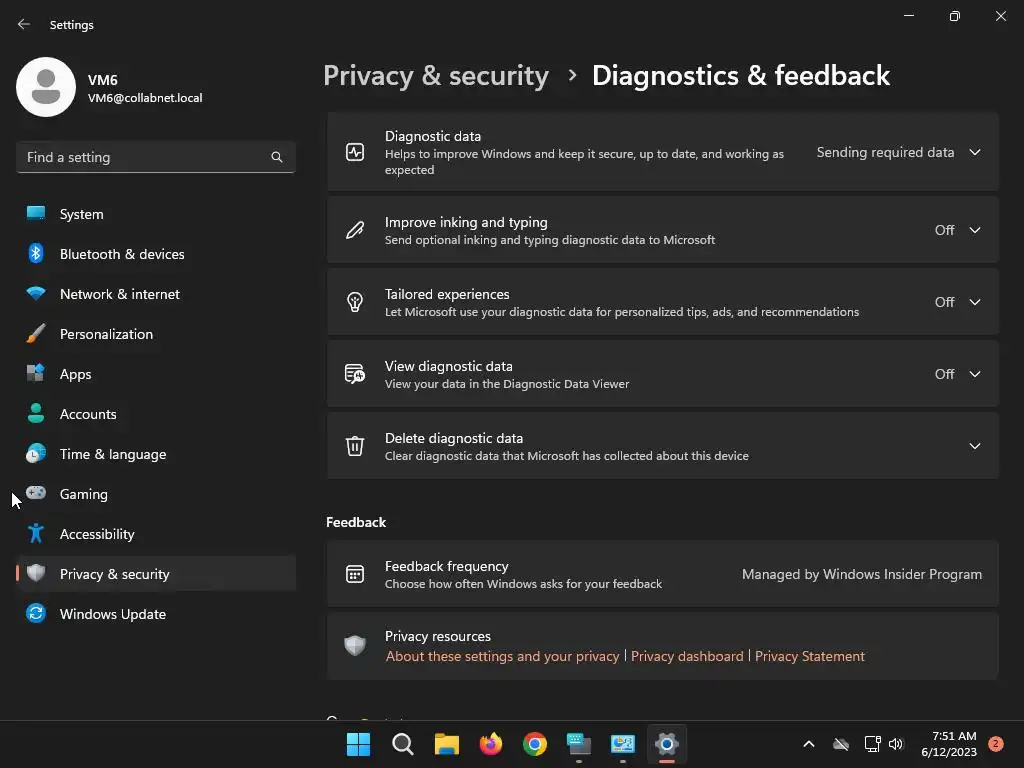This screenshot has width=1024, height=768.
Task: Click the Time & language clock globe icon
Action: point(36,453)
